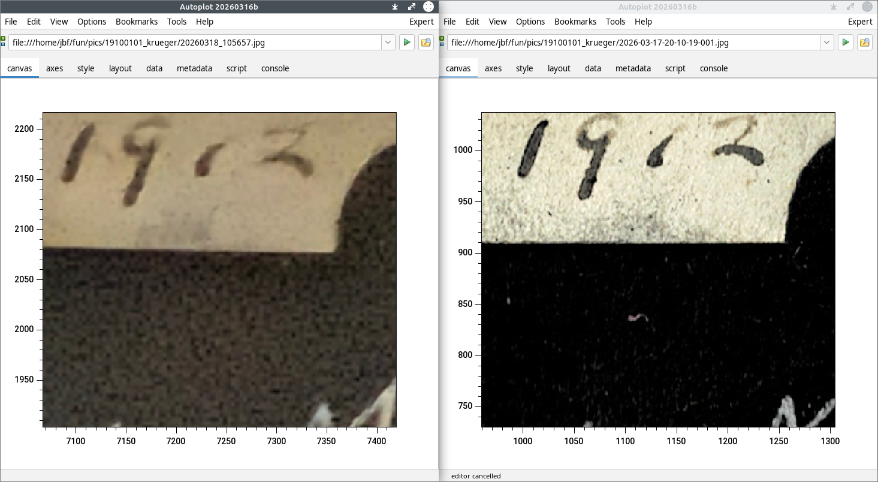Click the green play button in right window
Screen dimensions: 878x482
(846, 43)
